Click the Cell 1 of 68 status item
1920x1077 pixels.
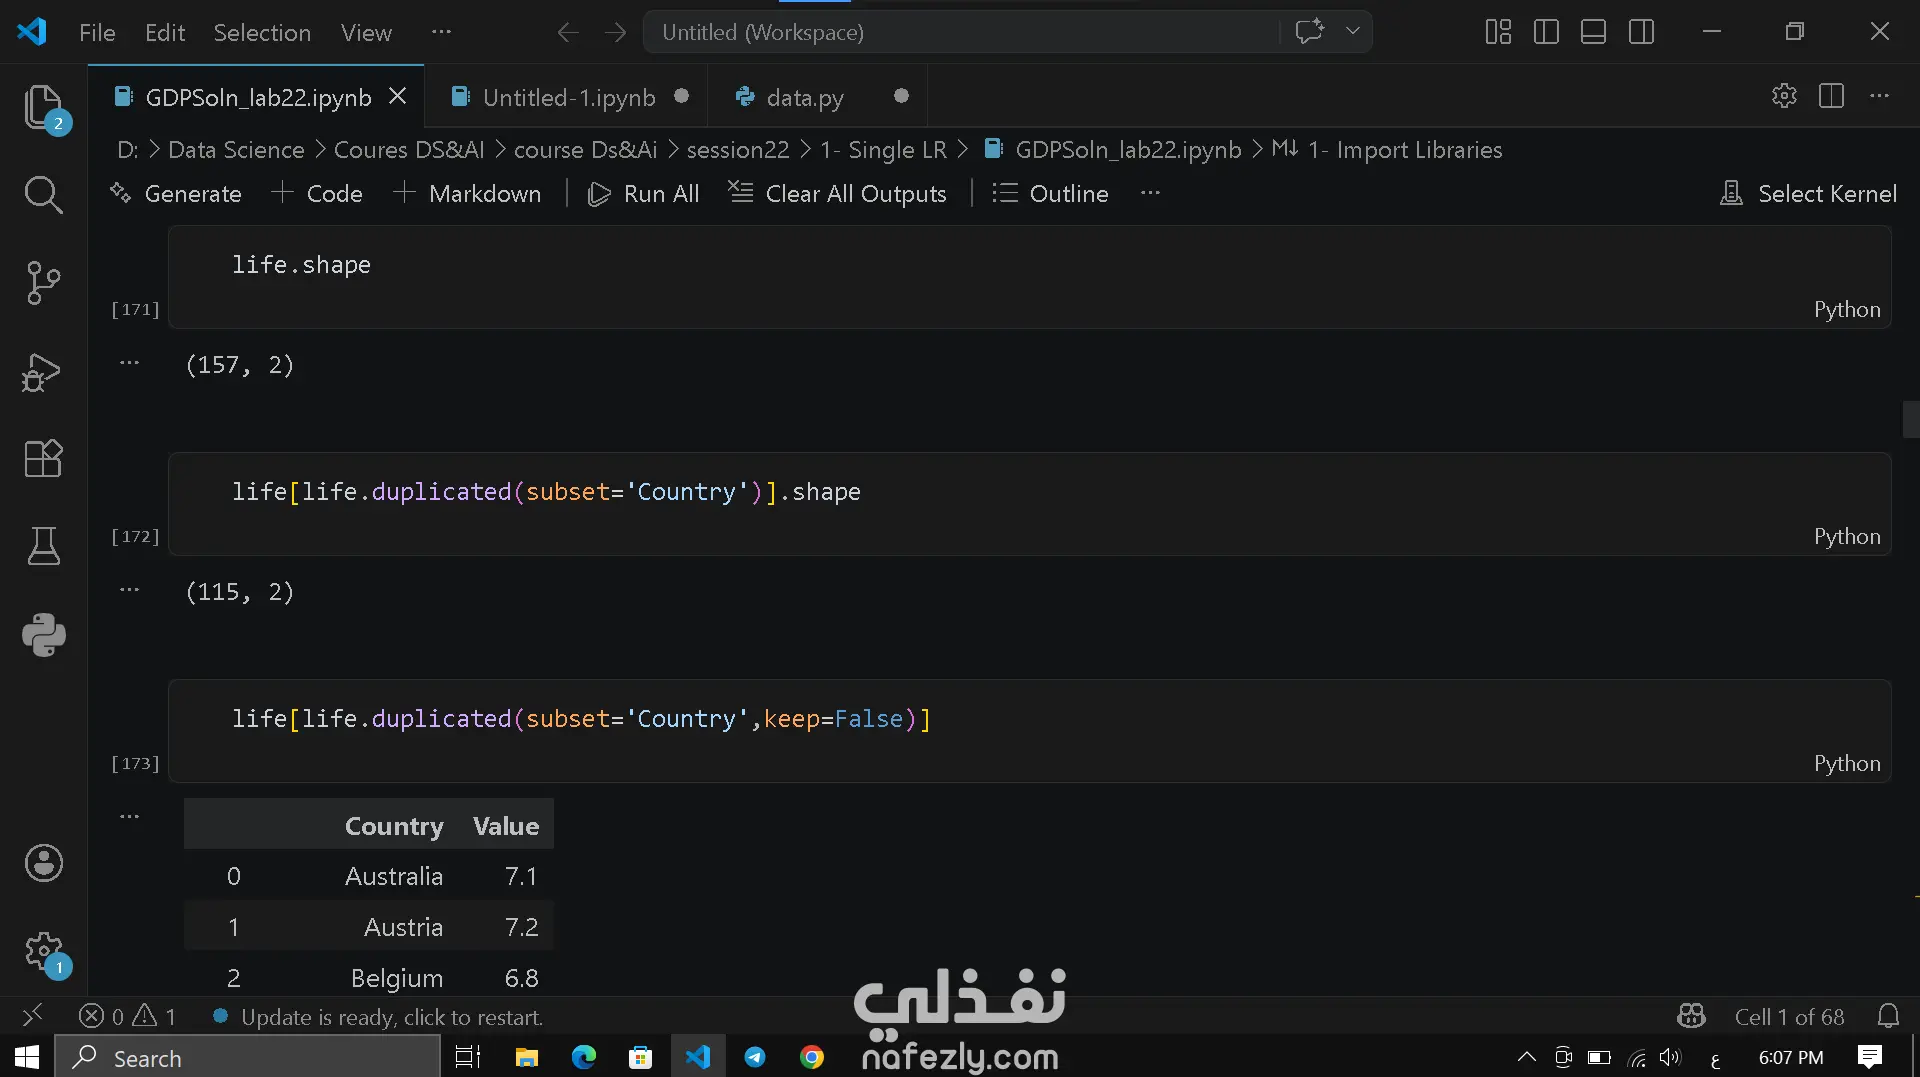point(1789,1017)
